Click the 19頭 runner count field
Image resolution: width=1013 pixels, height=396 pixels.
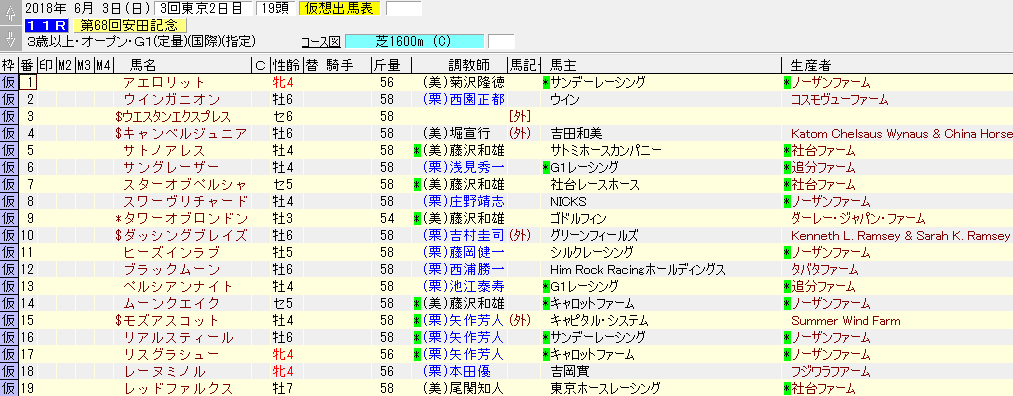276,8
